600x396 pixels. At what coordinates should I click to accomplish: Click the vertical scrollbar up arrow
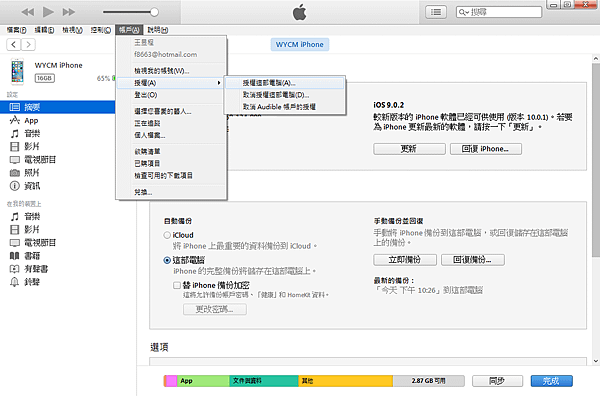pyautogui.click(x=596, y=59)
